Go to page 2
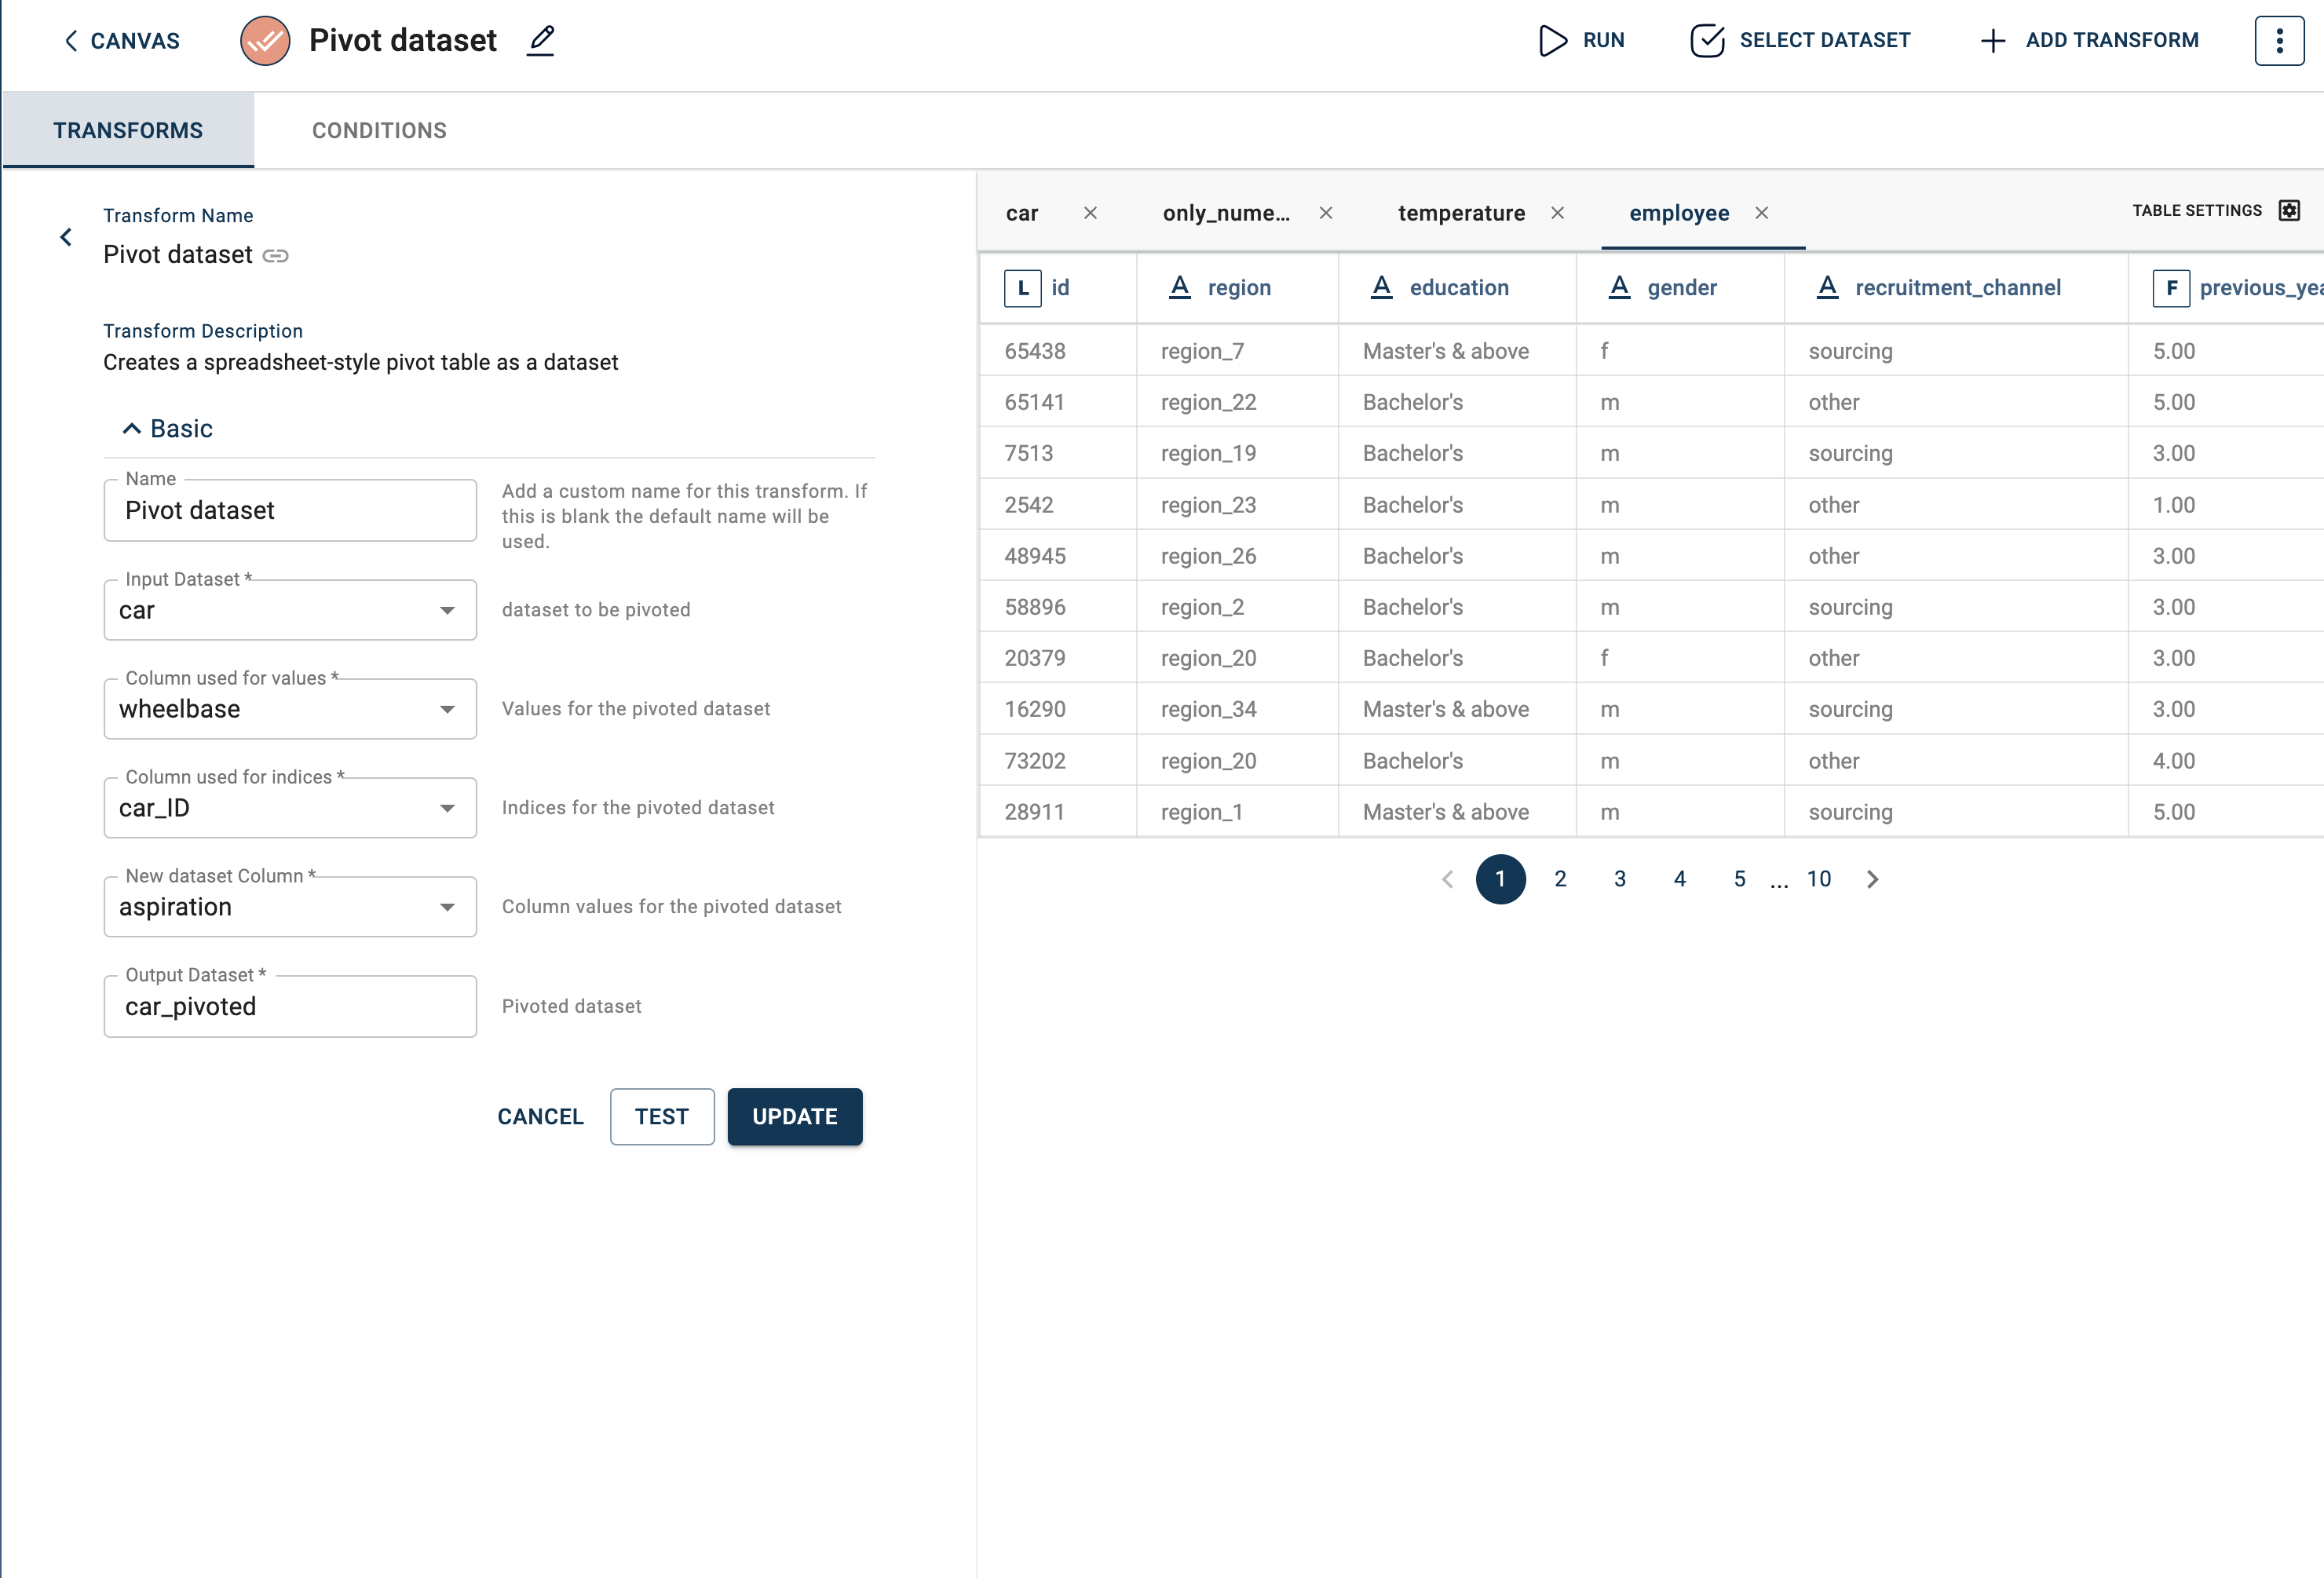 click(x=1560, y=880)
